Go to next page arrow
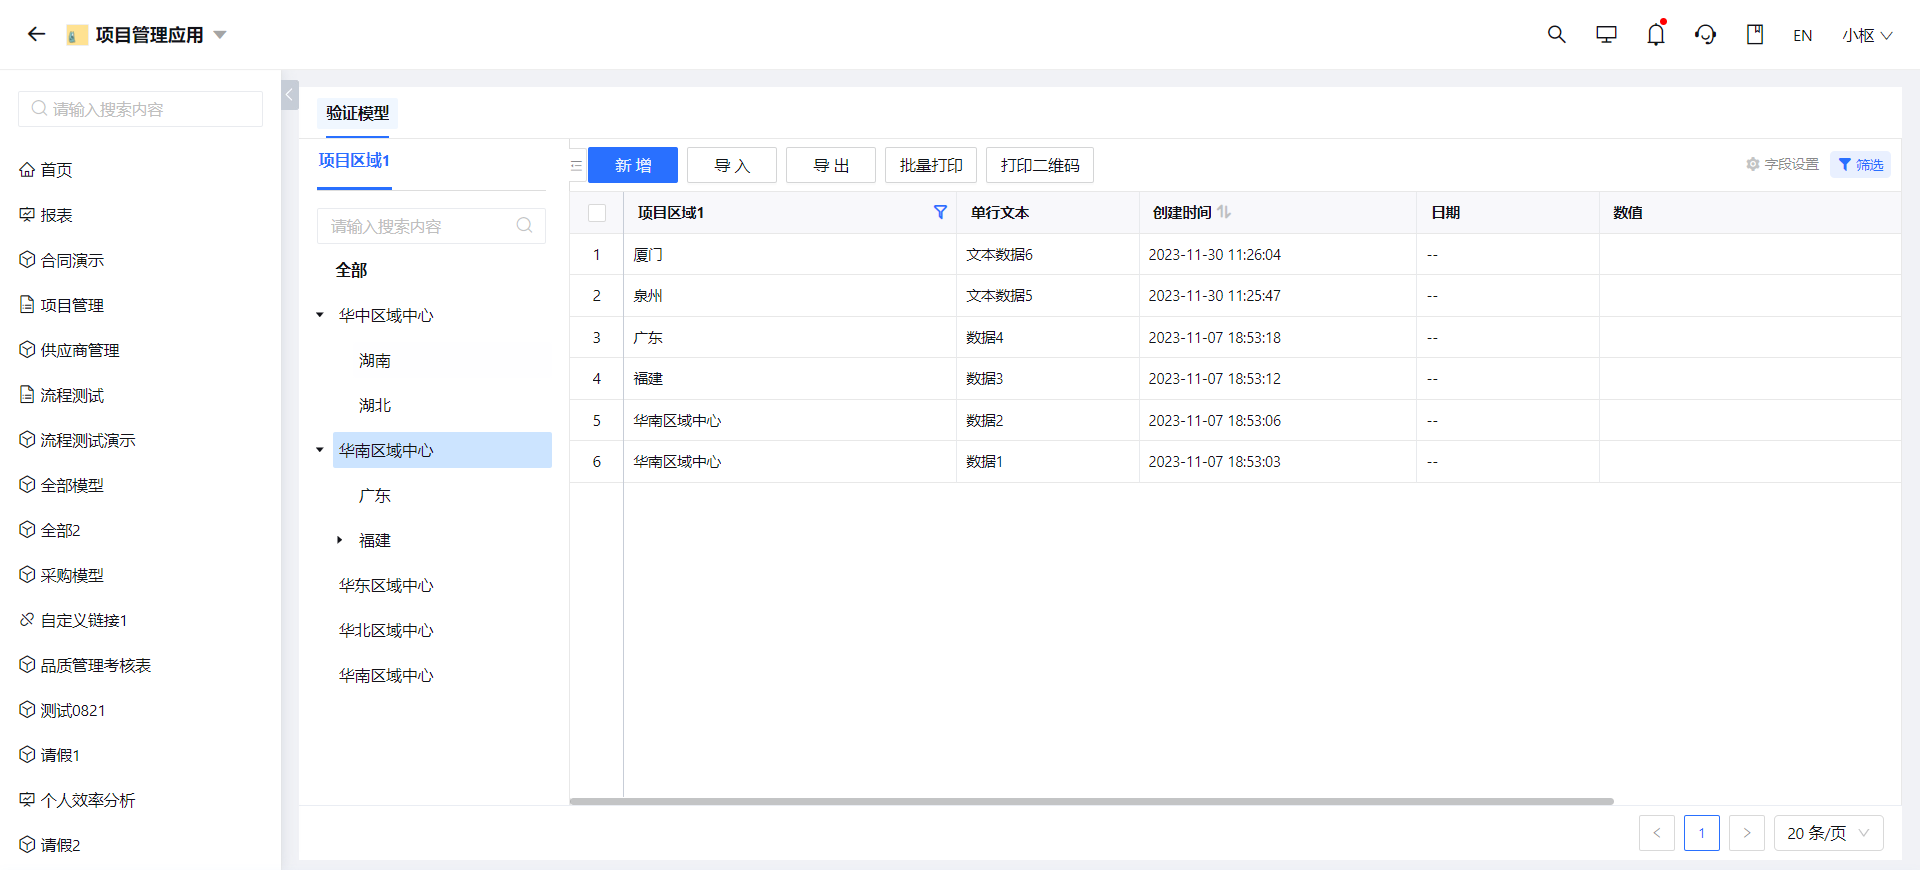 (1747, 833)
